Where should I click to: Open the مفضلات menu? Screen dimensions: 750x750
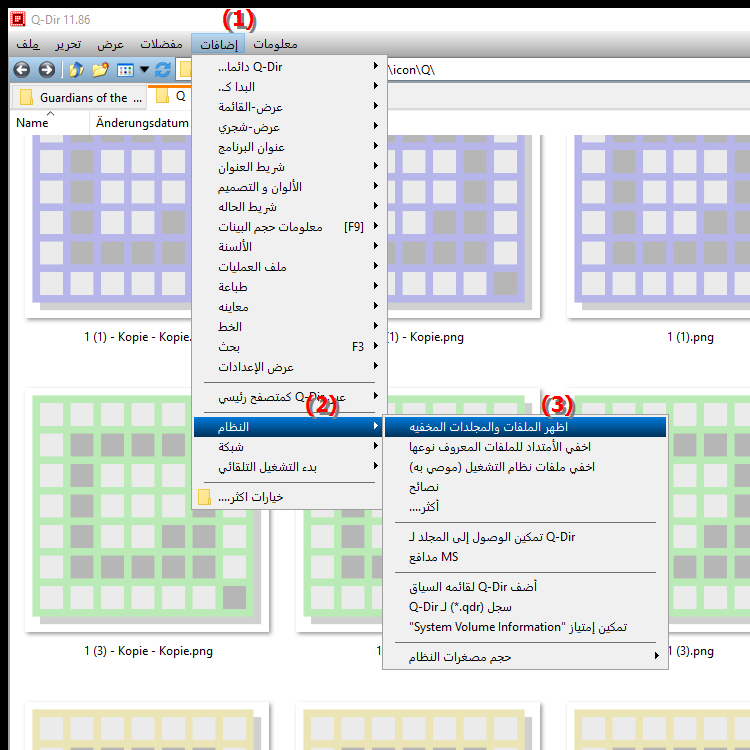(x=161, y=44)
